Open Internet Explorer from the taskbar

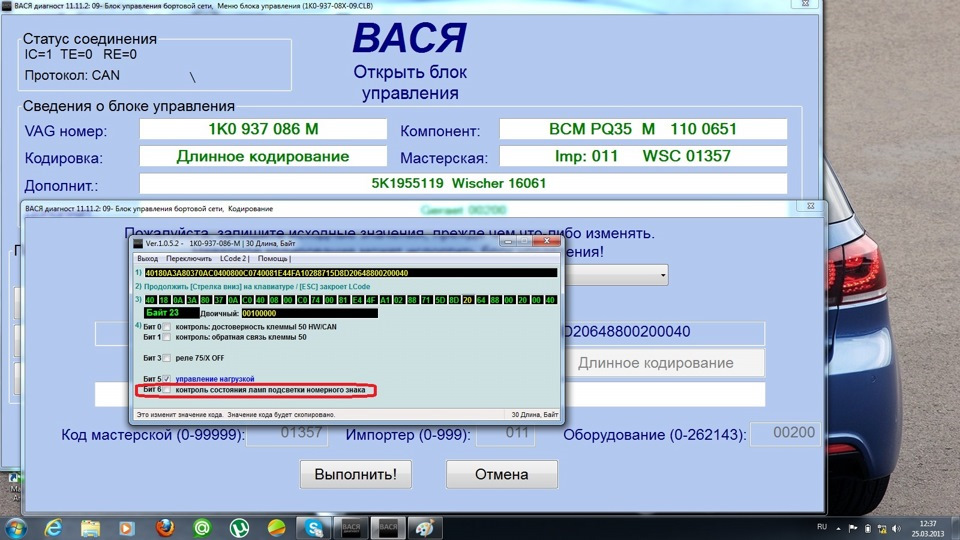(53, 527)
